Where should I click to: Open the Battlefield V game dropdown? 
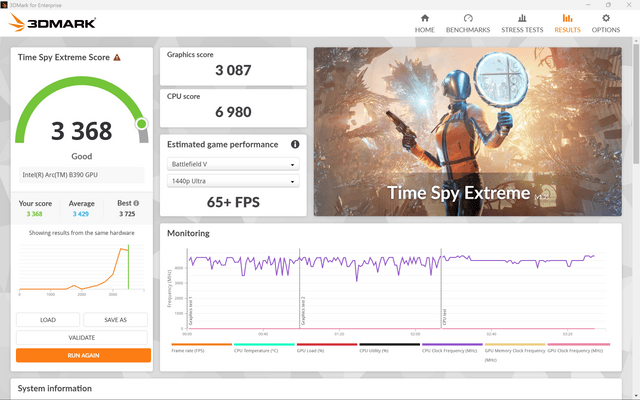click(233, 164)
